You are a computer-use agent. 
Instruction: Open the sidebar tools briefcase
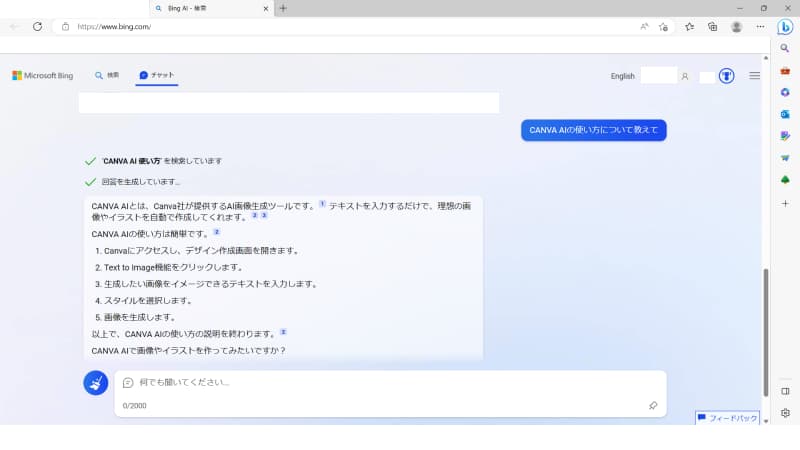pos(785,71)
